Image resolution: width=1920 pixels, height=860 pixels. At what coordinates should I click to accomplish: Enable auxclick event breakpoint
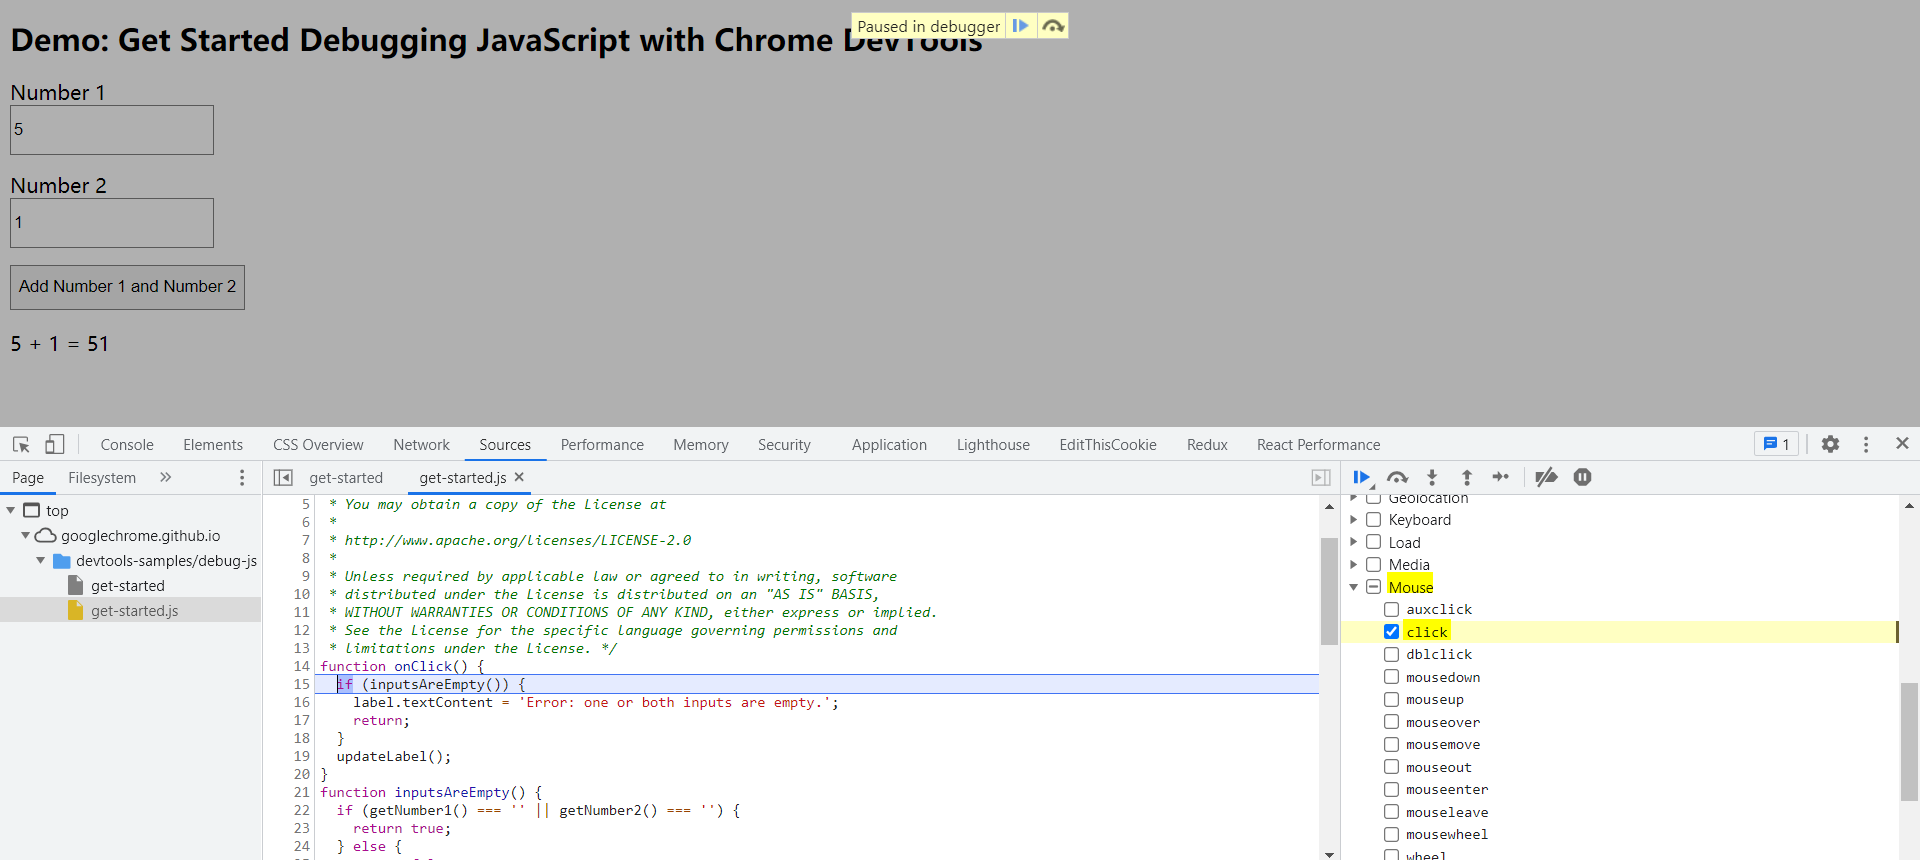[x=1391, y=609]
